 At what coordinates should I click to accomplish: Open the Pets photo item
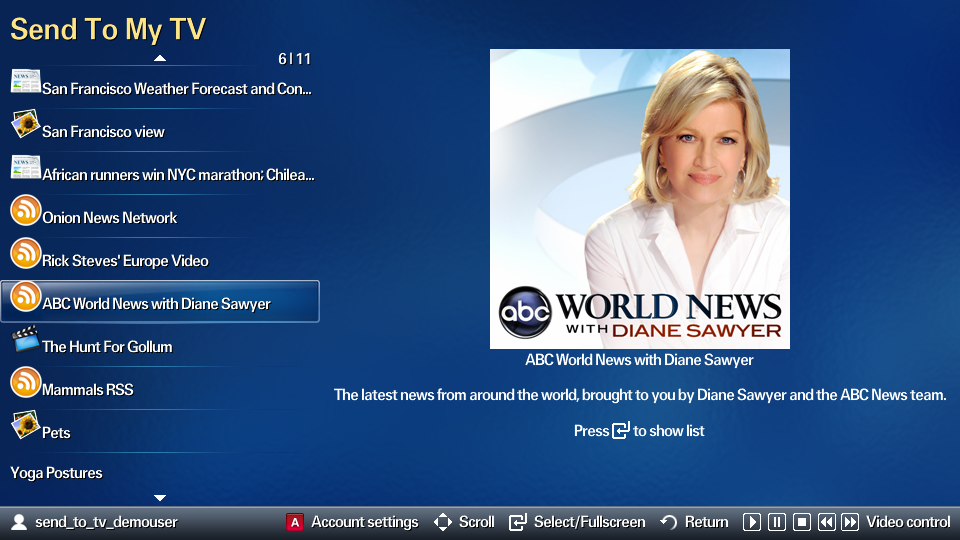click(160, 431)
